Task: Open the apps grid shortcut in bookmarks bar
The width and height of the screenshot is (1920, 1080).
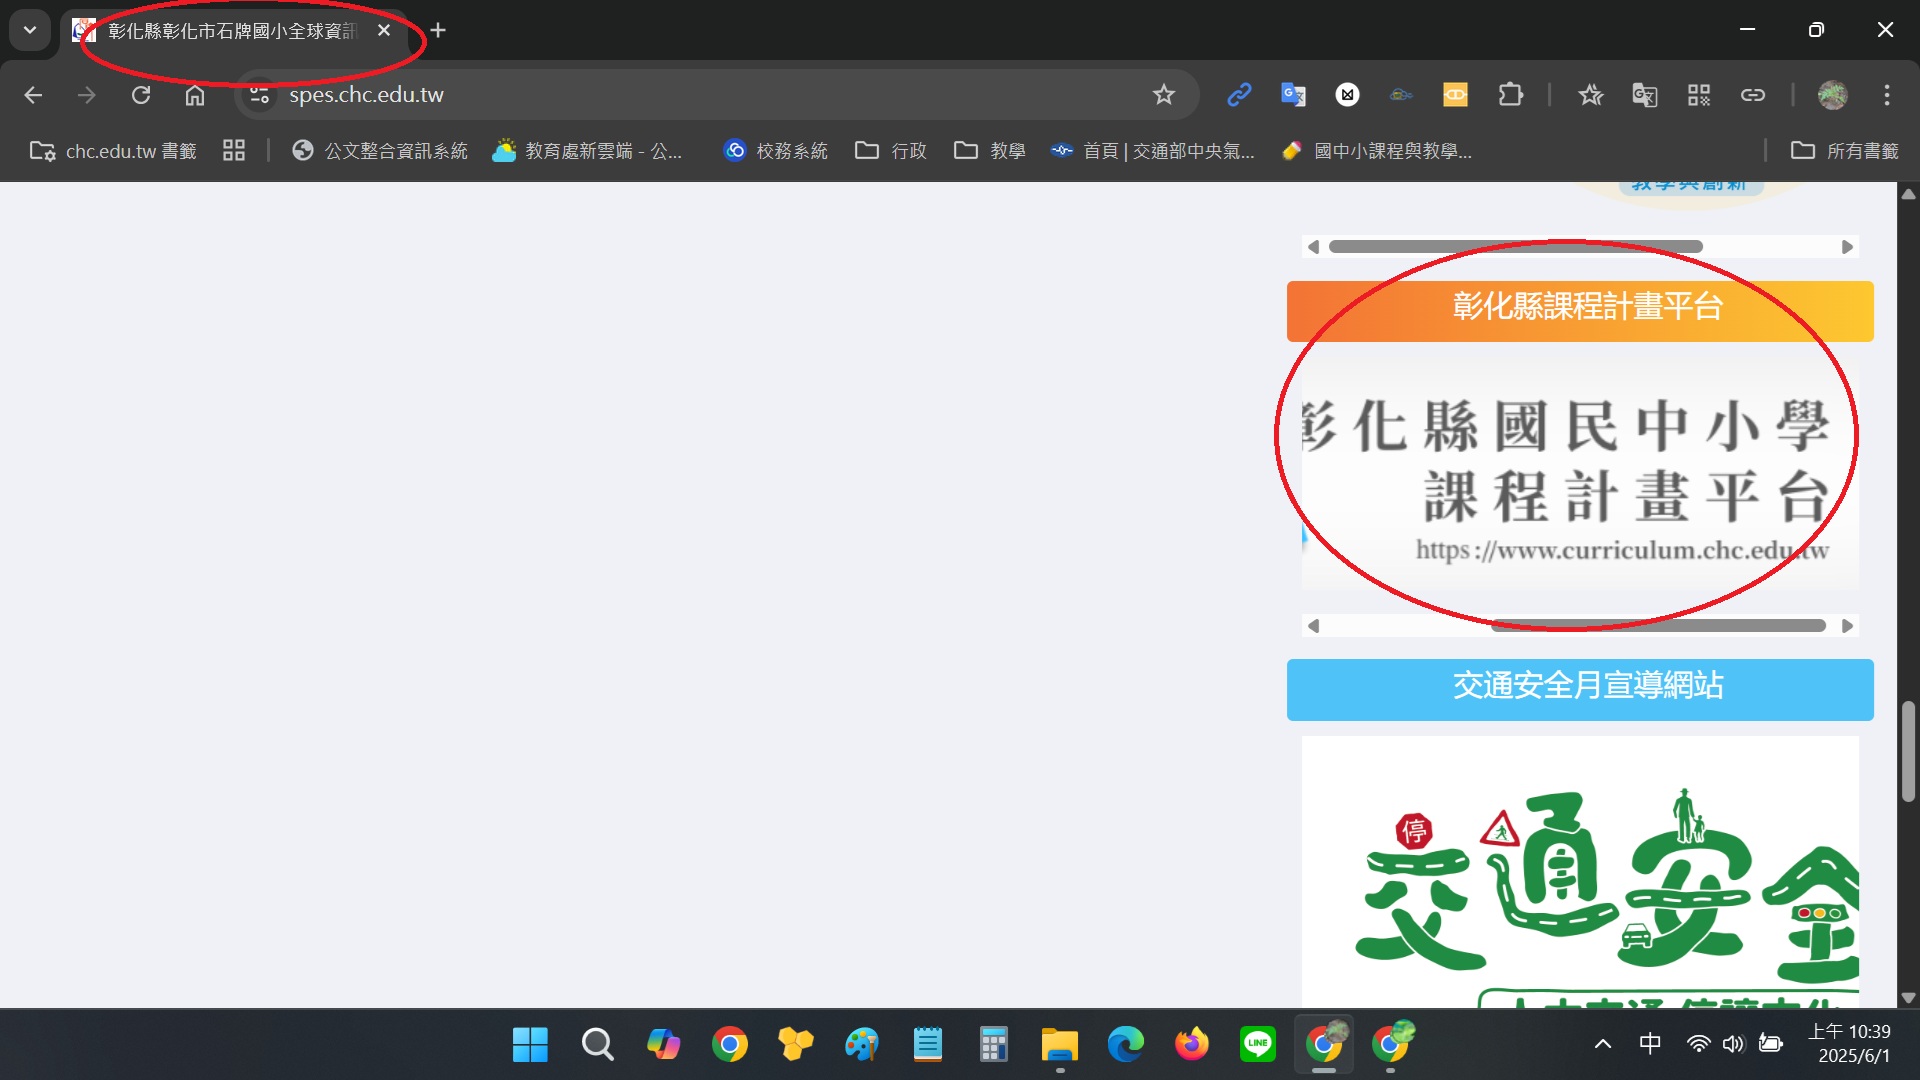Action: point(234,151)
